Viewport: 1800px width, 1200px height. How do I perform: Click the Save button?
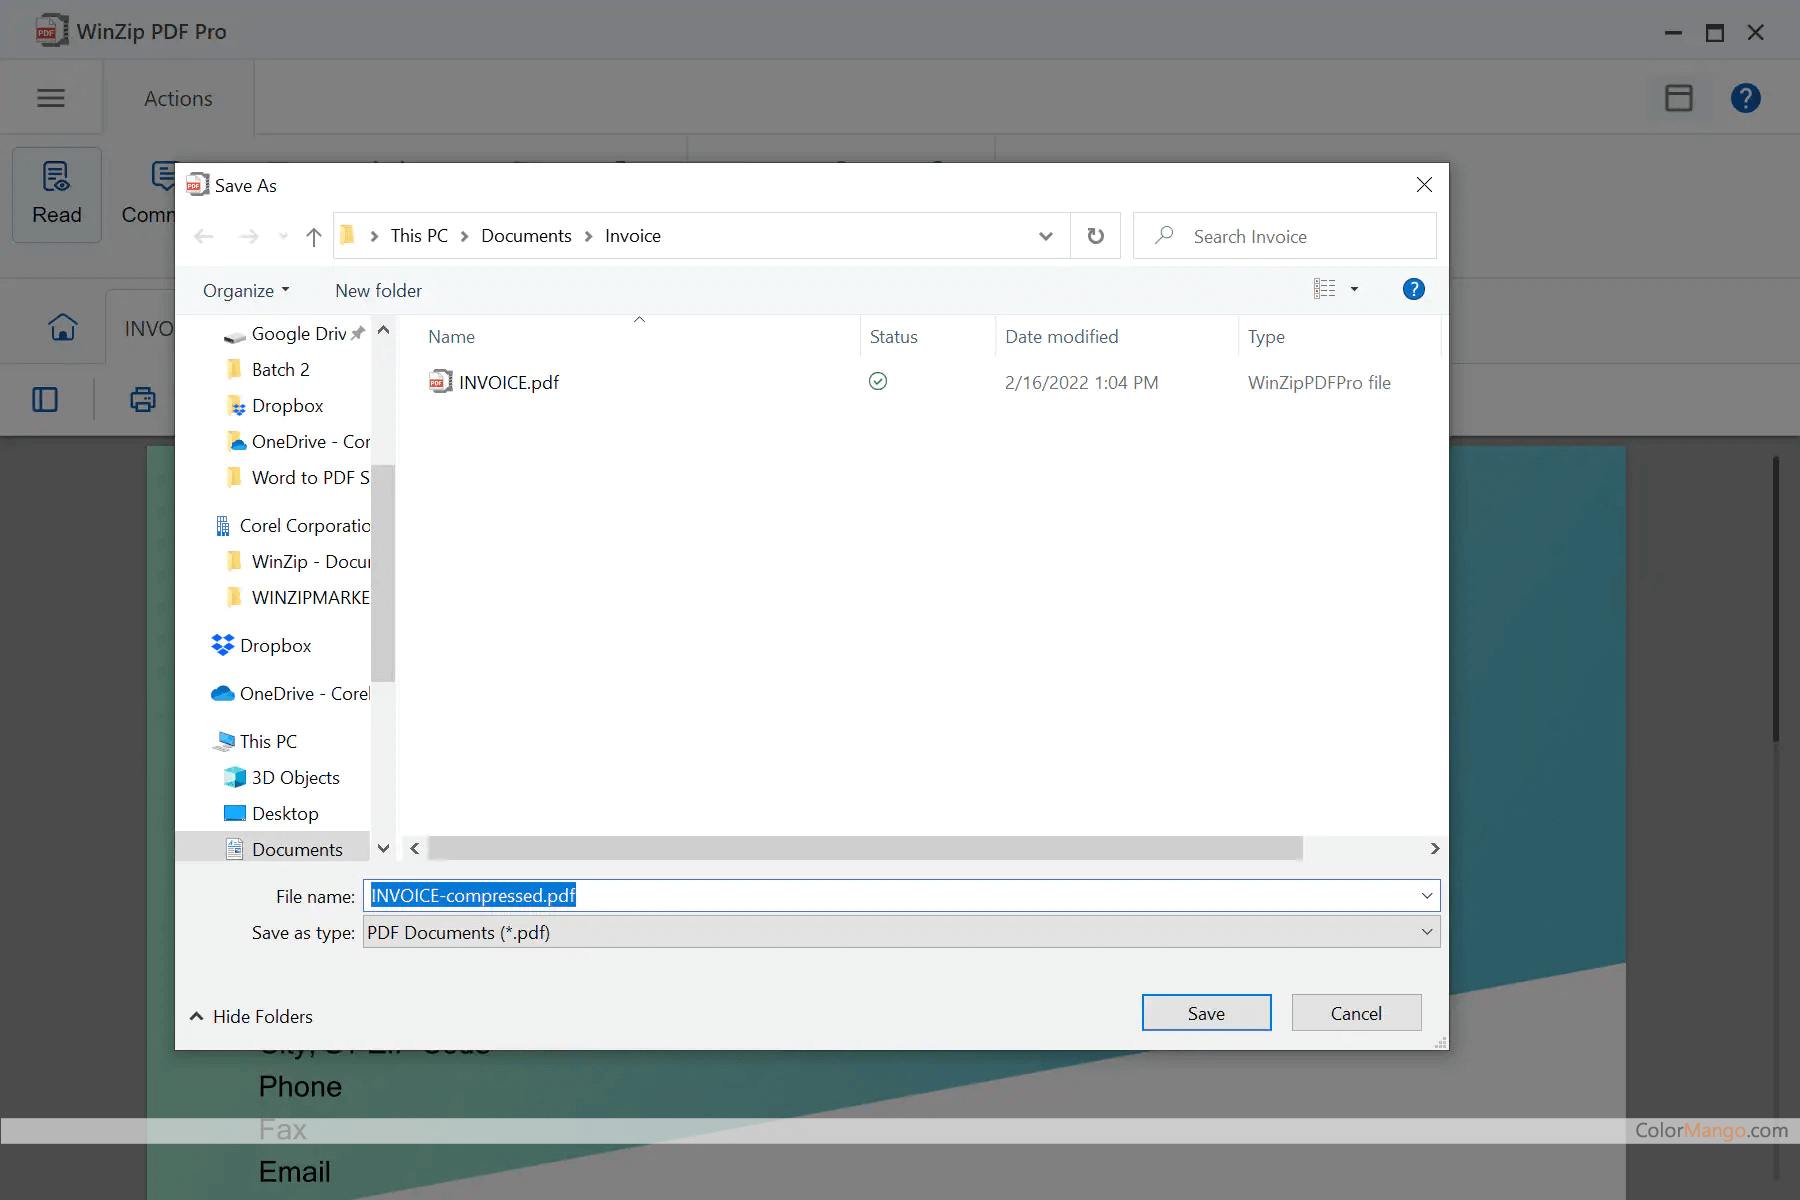coord(1206,1012)
